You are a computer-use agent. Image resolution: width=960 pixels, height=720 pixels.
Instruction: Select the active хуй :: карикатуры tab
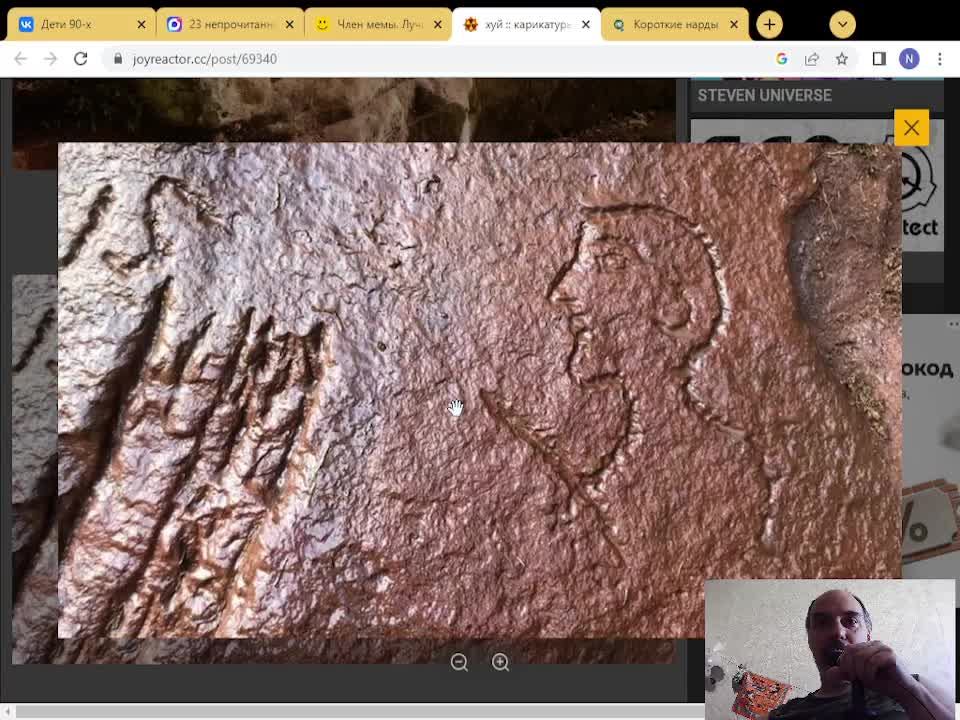[x=526, y=24]
